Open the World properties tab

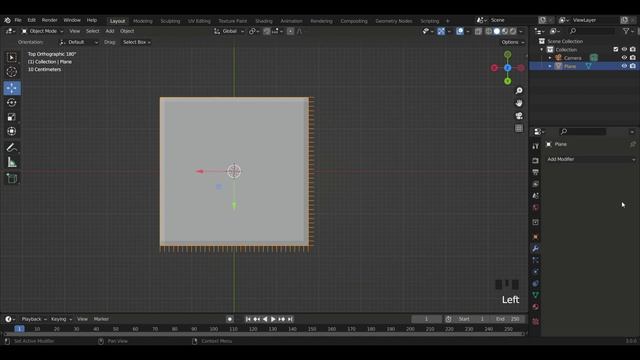[x=536, y=207]
